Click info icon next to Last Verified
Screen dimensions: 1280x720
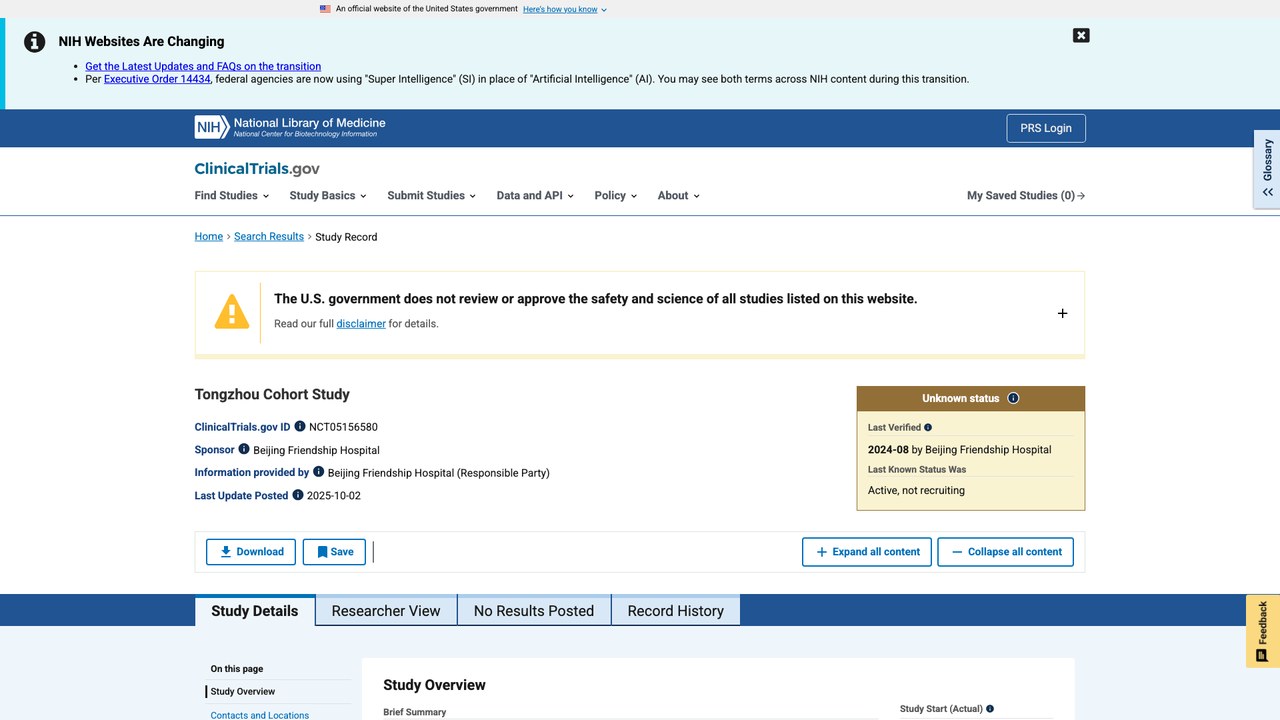click(928, 427)
